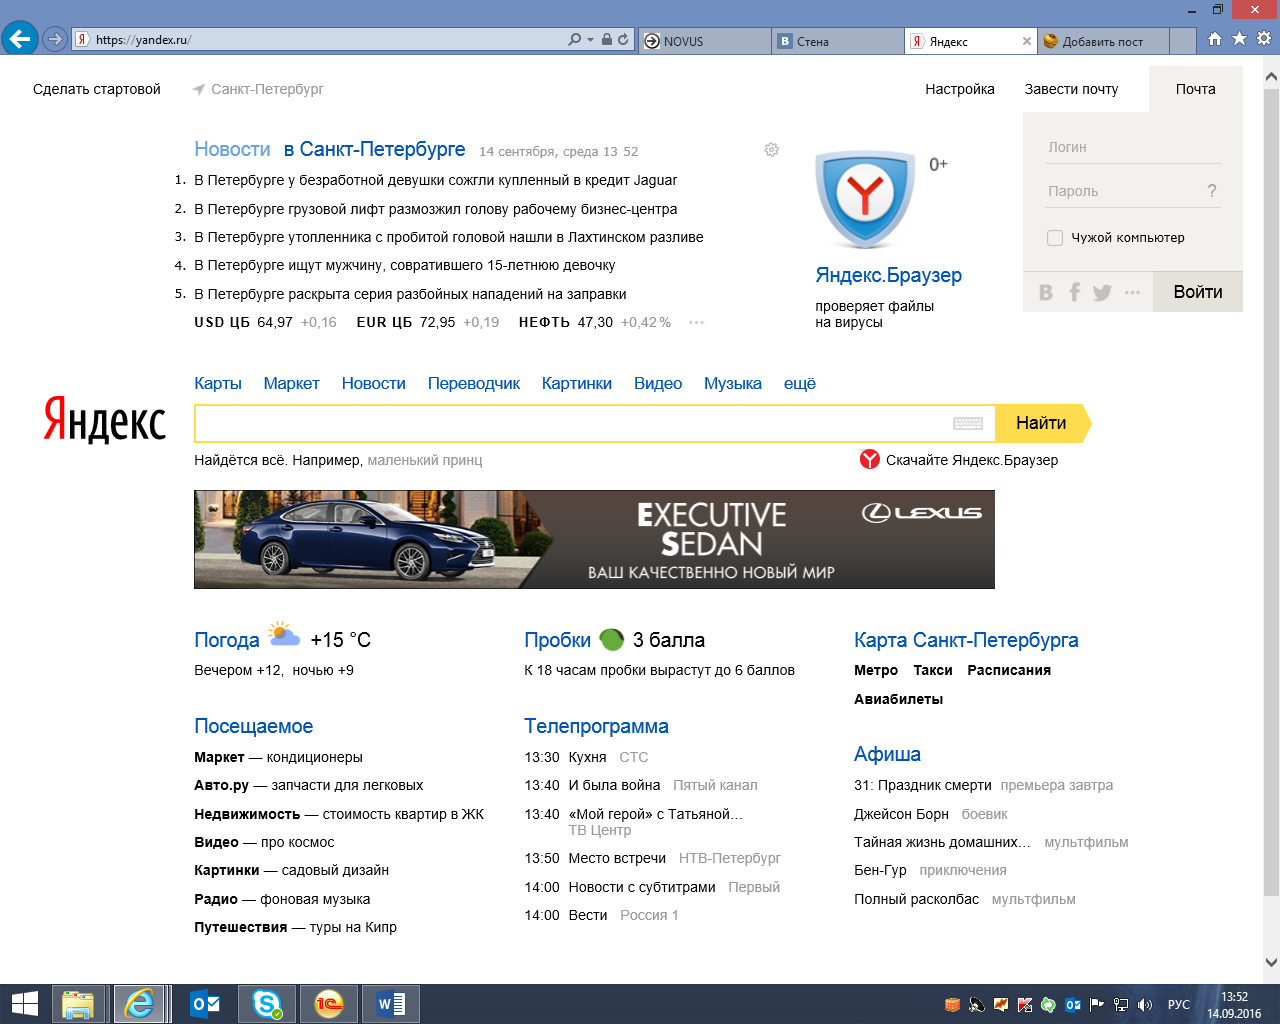Open Яндекс.Браузер link under shield

(888, 275)
